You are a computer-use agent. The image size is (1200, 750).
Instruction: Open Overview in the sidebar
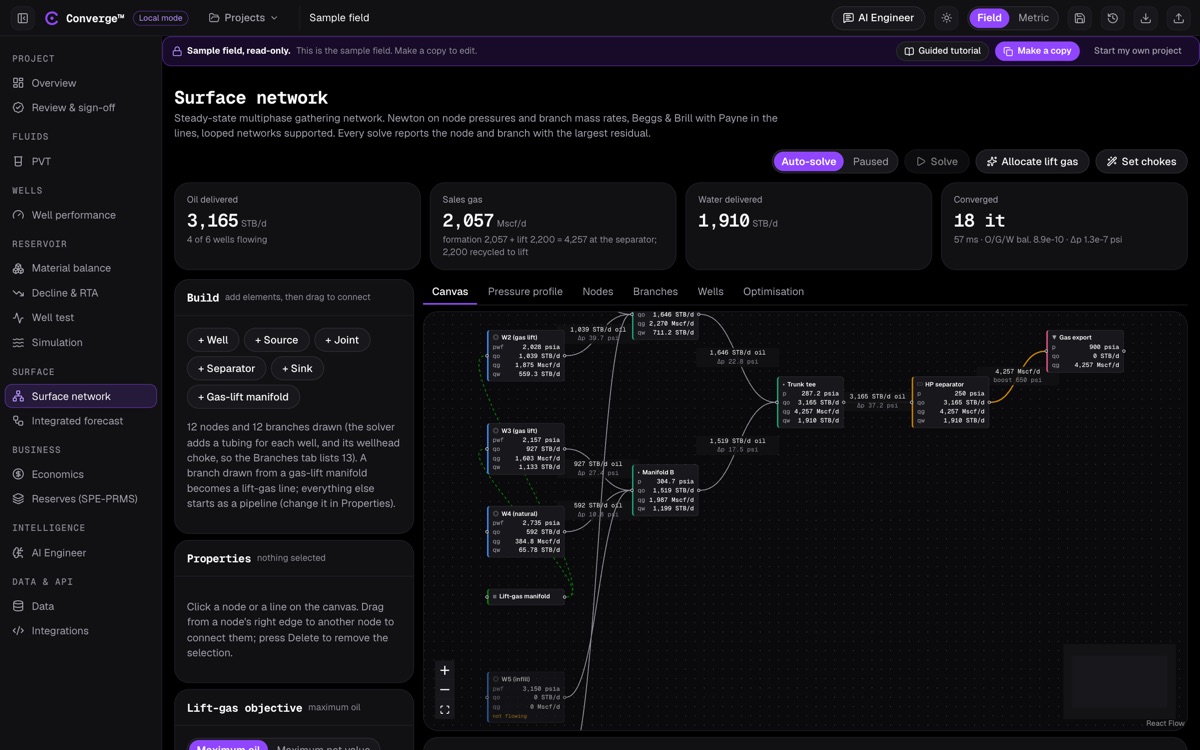pos(81,83)
